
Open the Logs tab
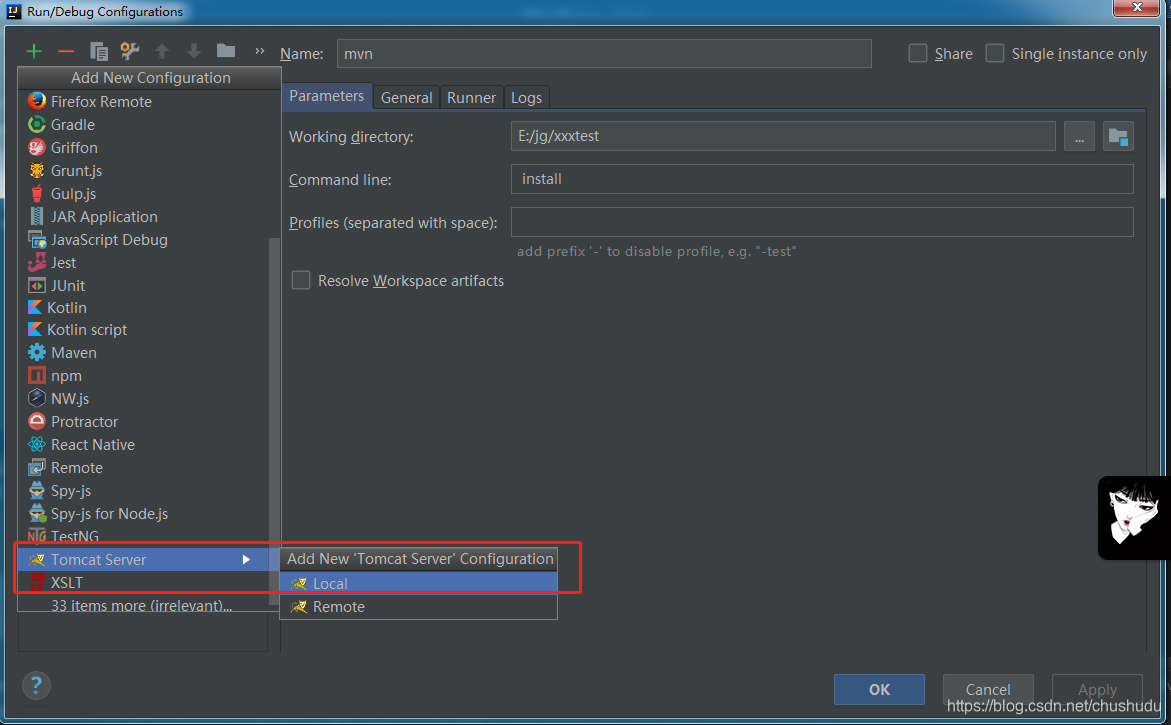(x=527, y=98)
